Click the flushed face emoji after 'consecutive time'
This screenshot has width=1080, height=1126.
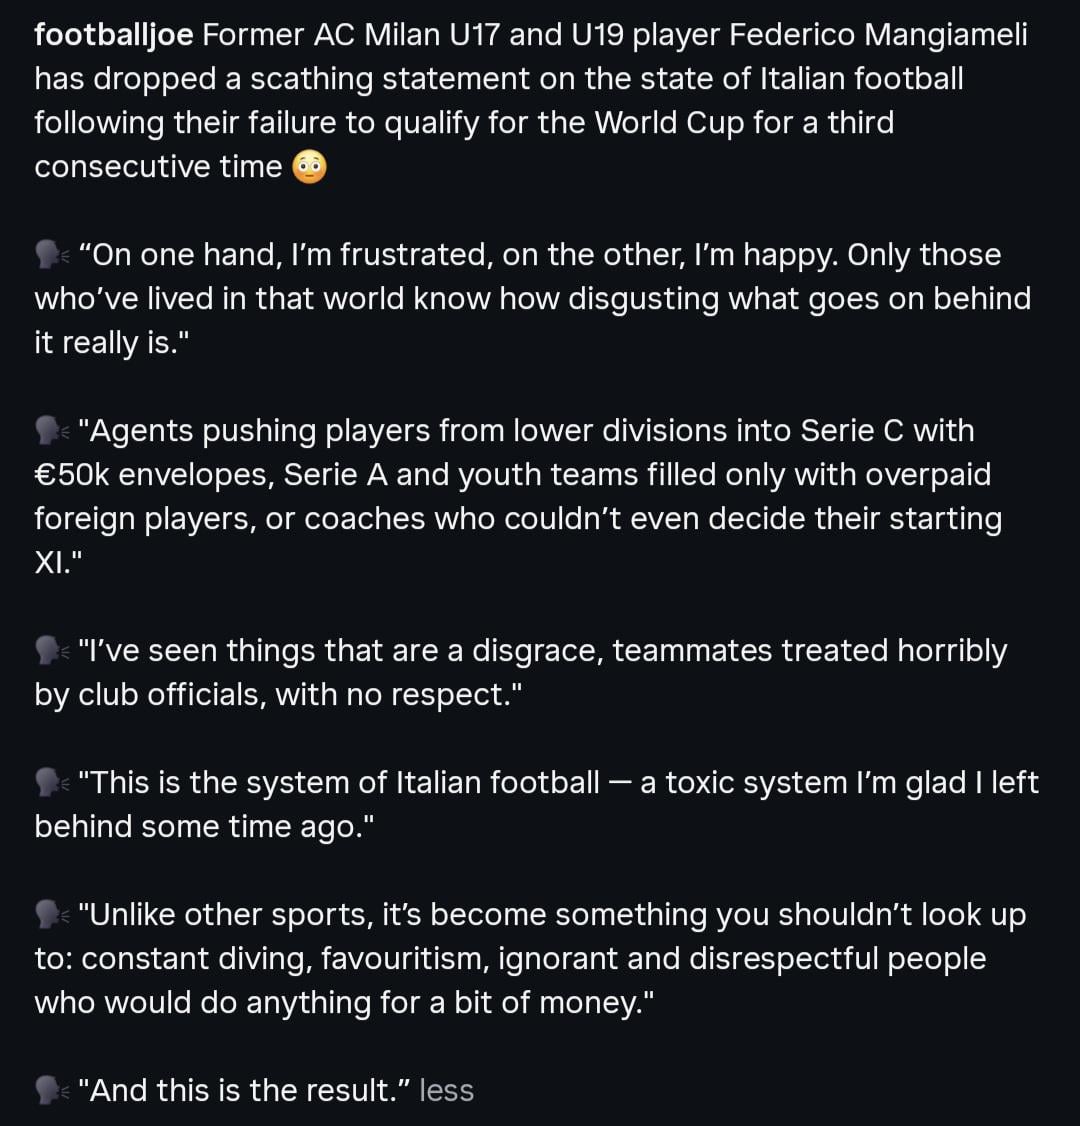(309, 167)
